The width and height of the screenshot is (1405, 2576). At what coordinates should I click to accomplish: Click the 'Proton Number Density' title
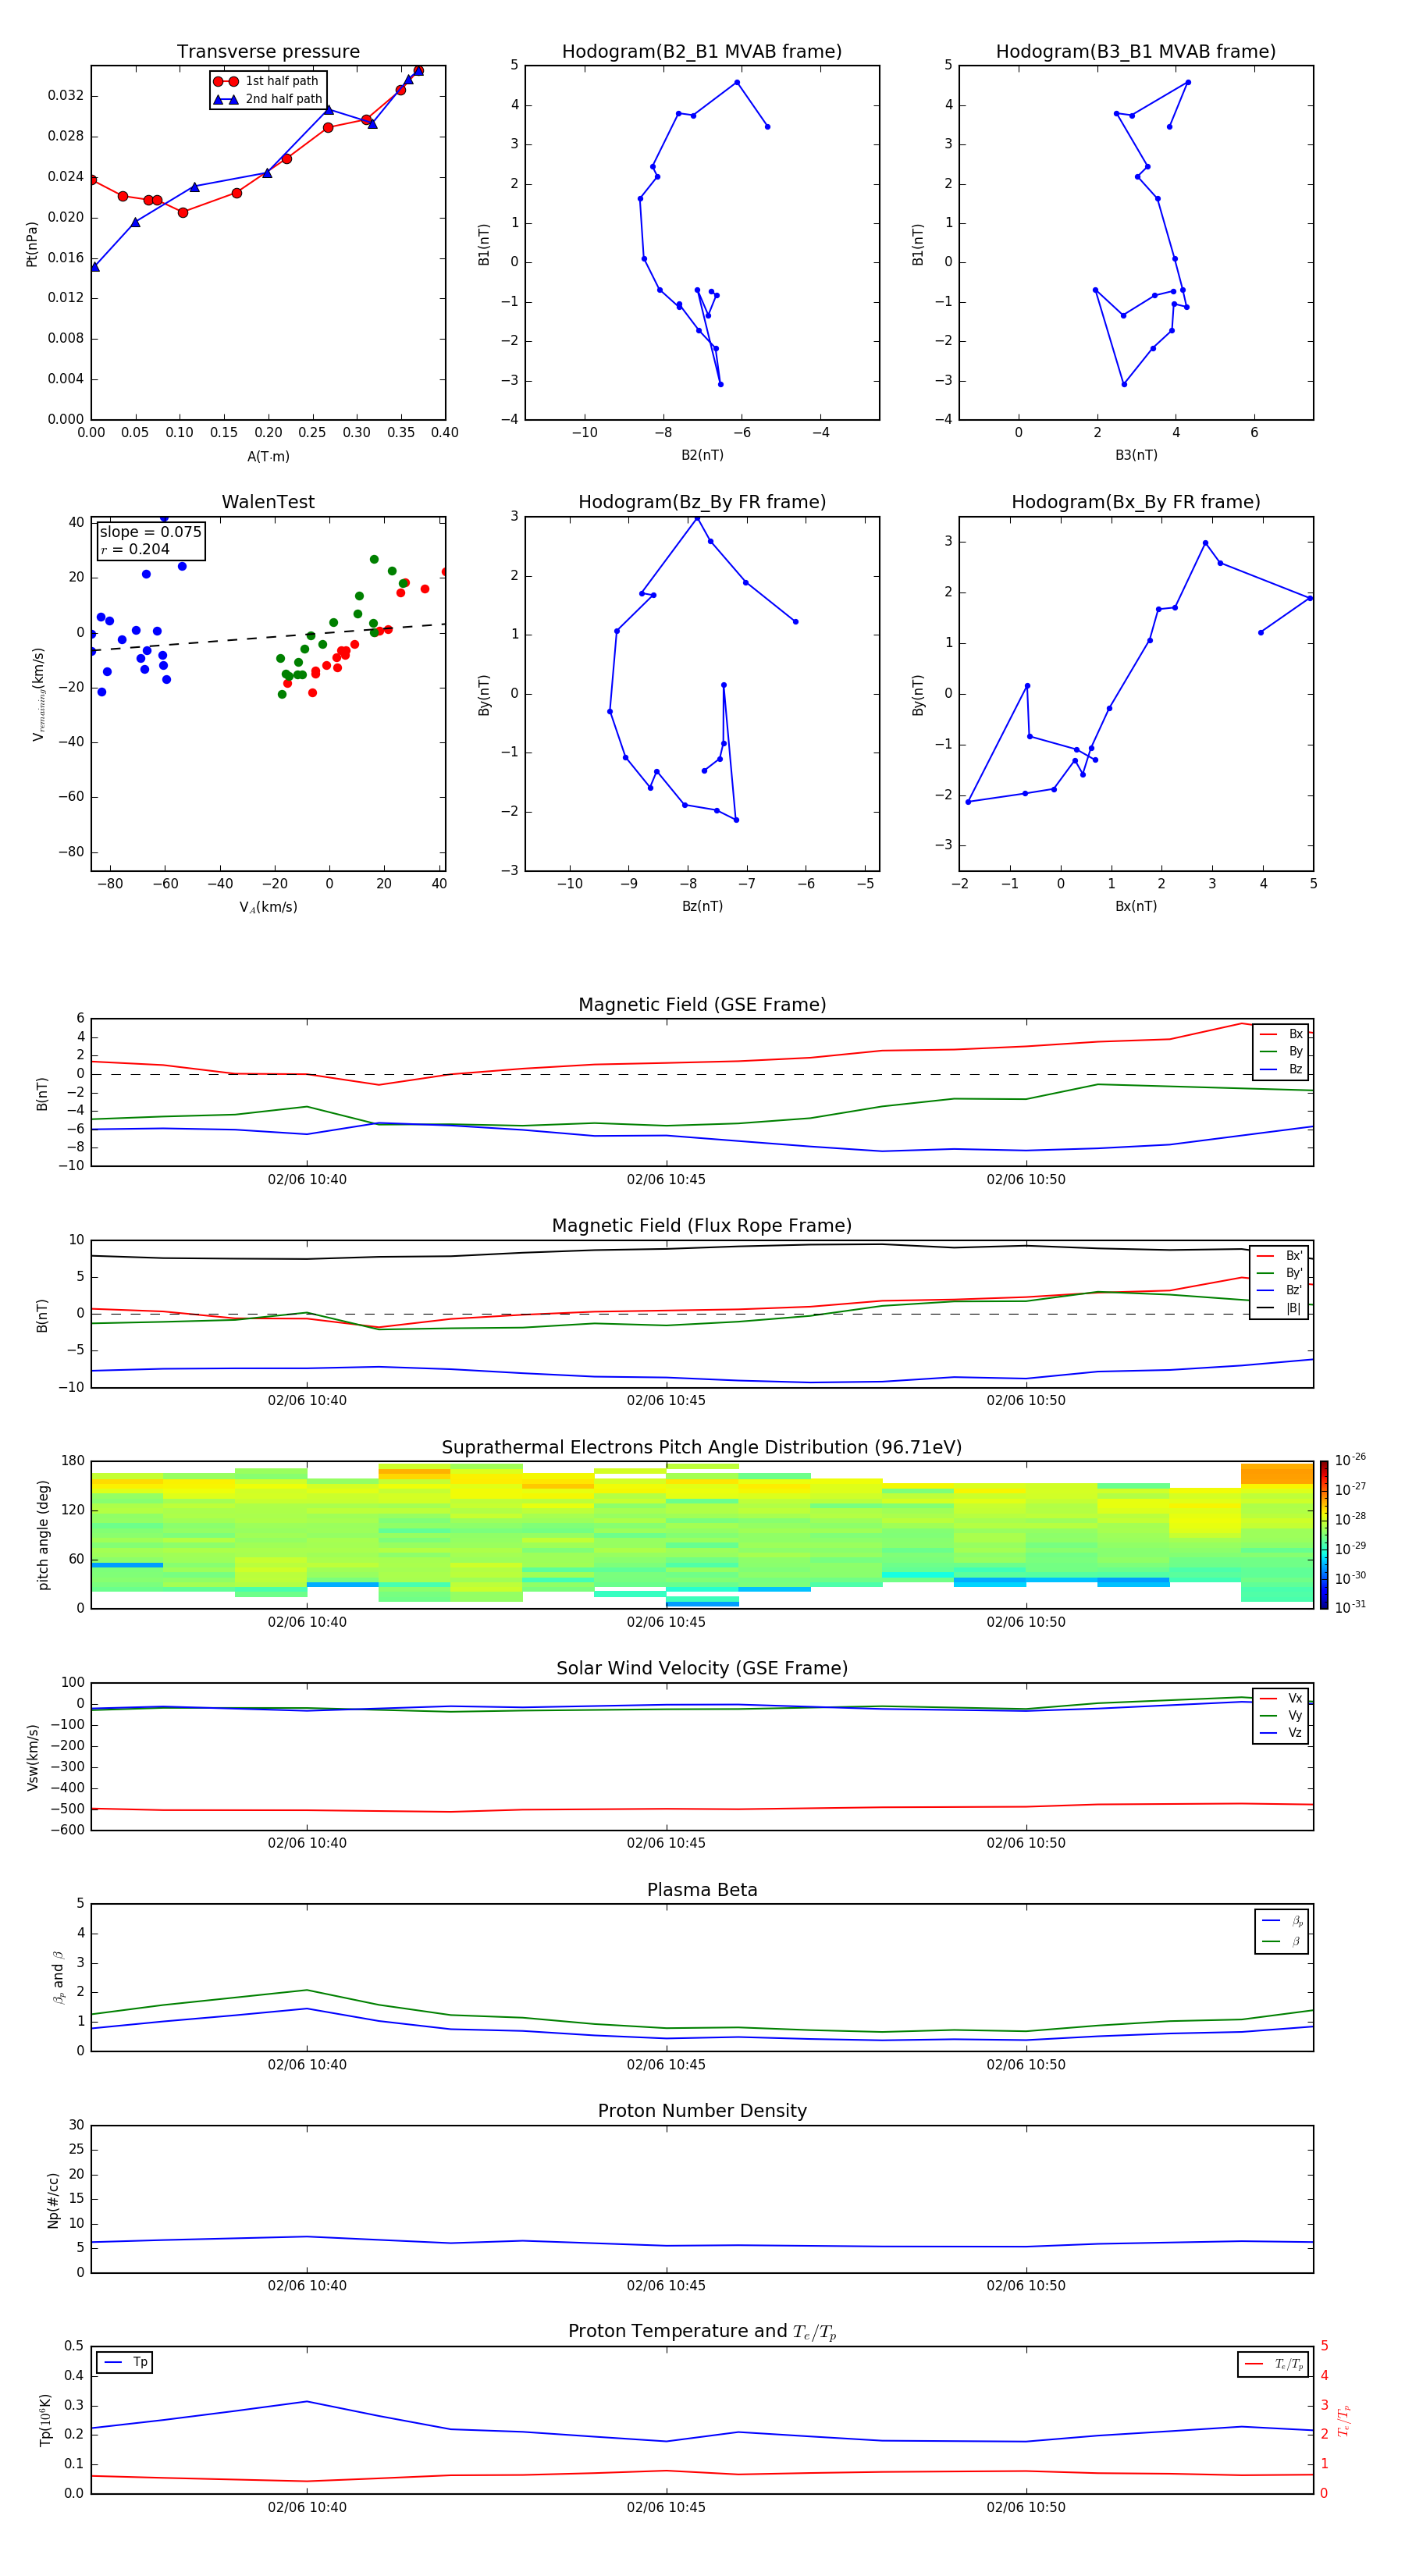(702, 2111)
